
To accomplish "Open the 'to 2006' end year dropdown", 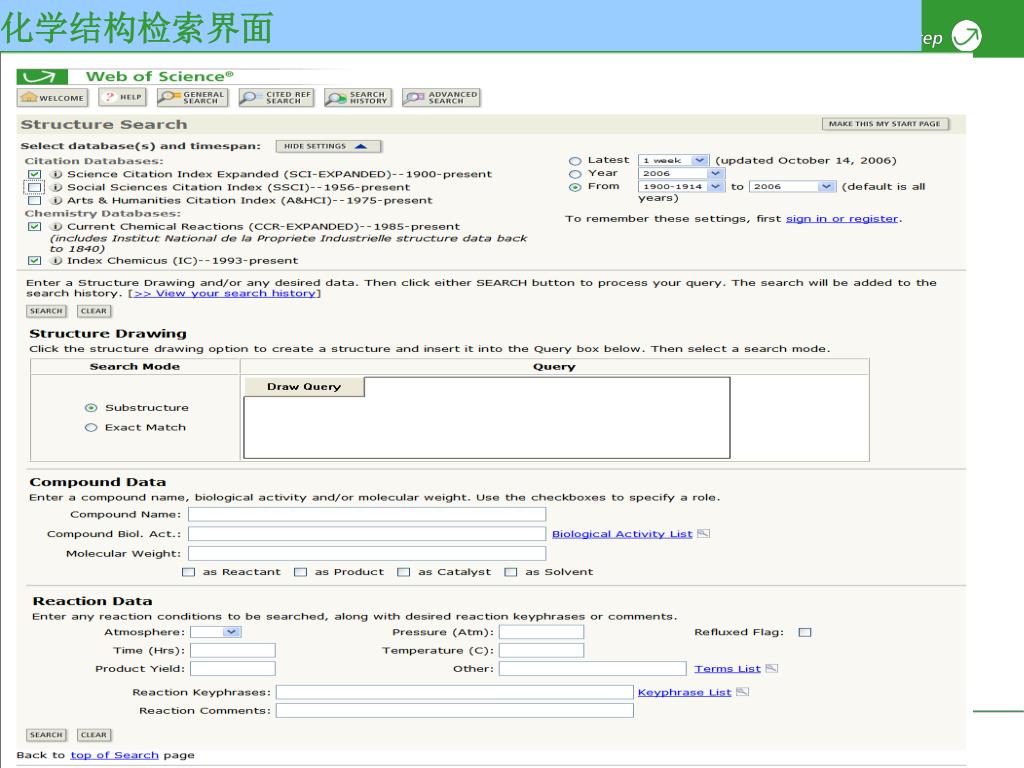I will click(792, 186).
